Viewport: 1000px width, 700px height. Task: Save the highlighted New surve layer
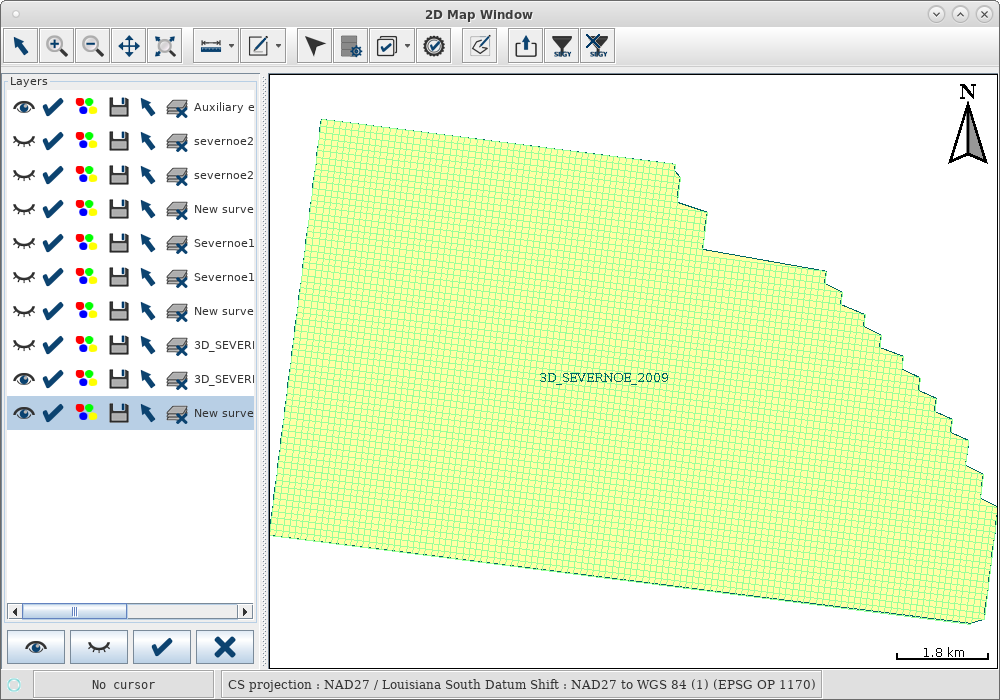(119, 413)
